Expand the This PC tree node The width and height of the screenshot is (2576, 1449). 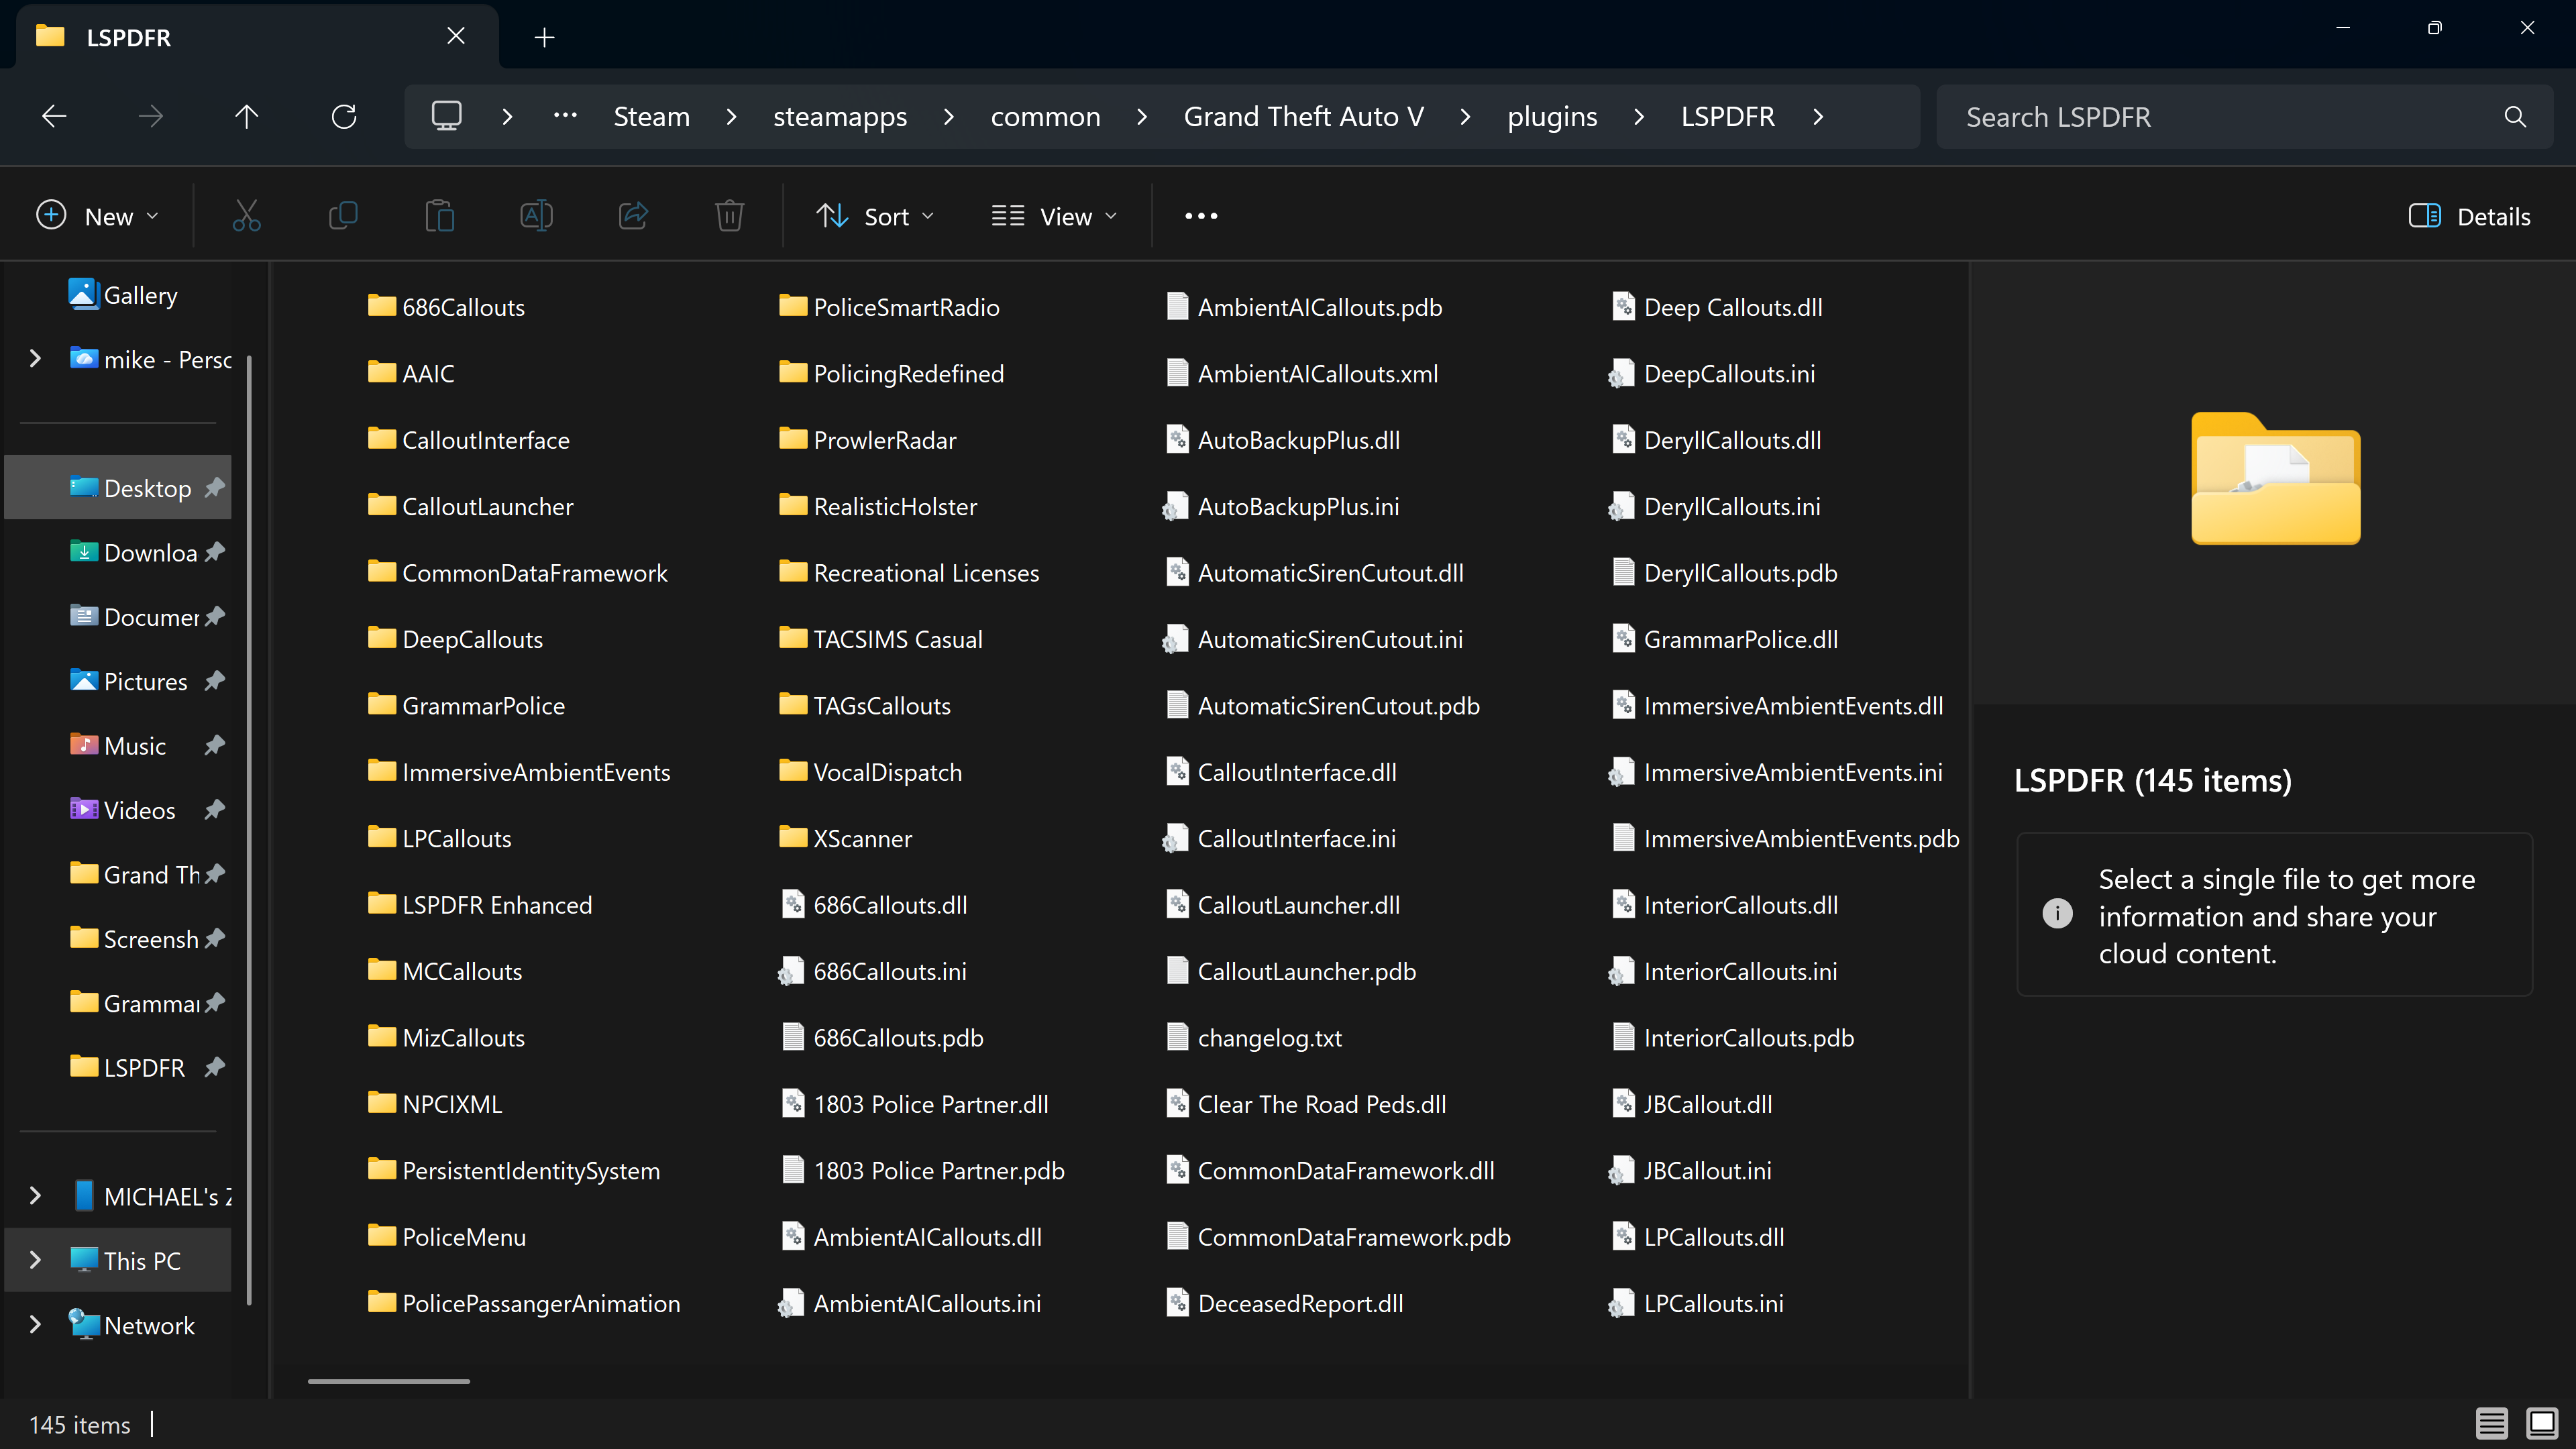(x=35, y=1260)
